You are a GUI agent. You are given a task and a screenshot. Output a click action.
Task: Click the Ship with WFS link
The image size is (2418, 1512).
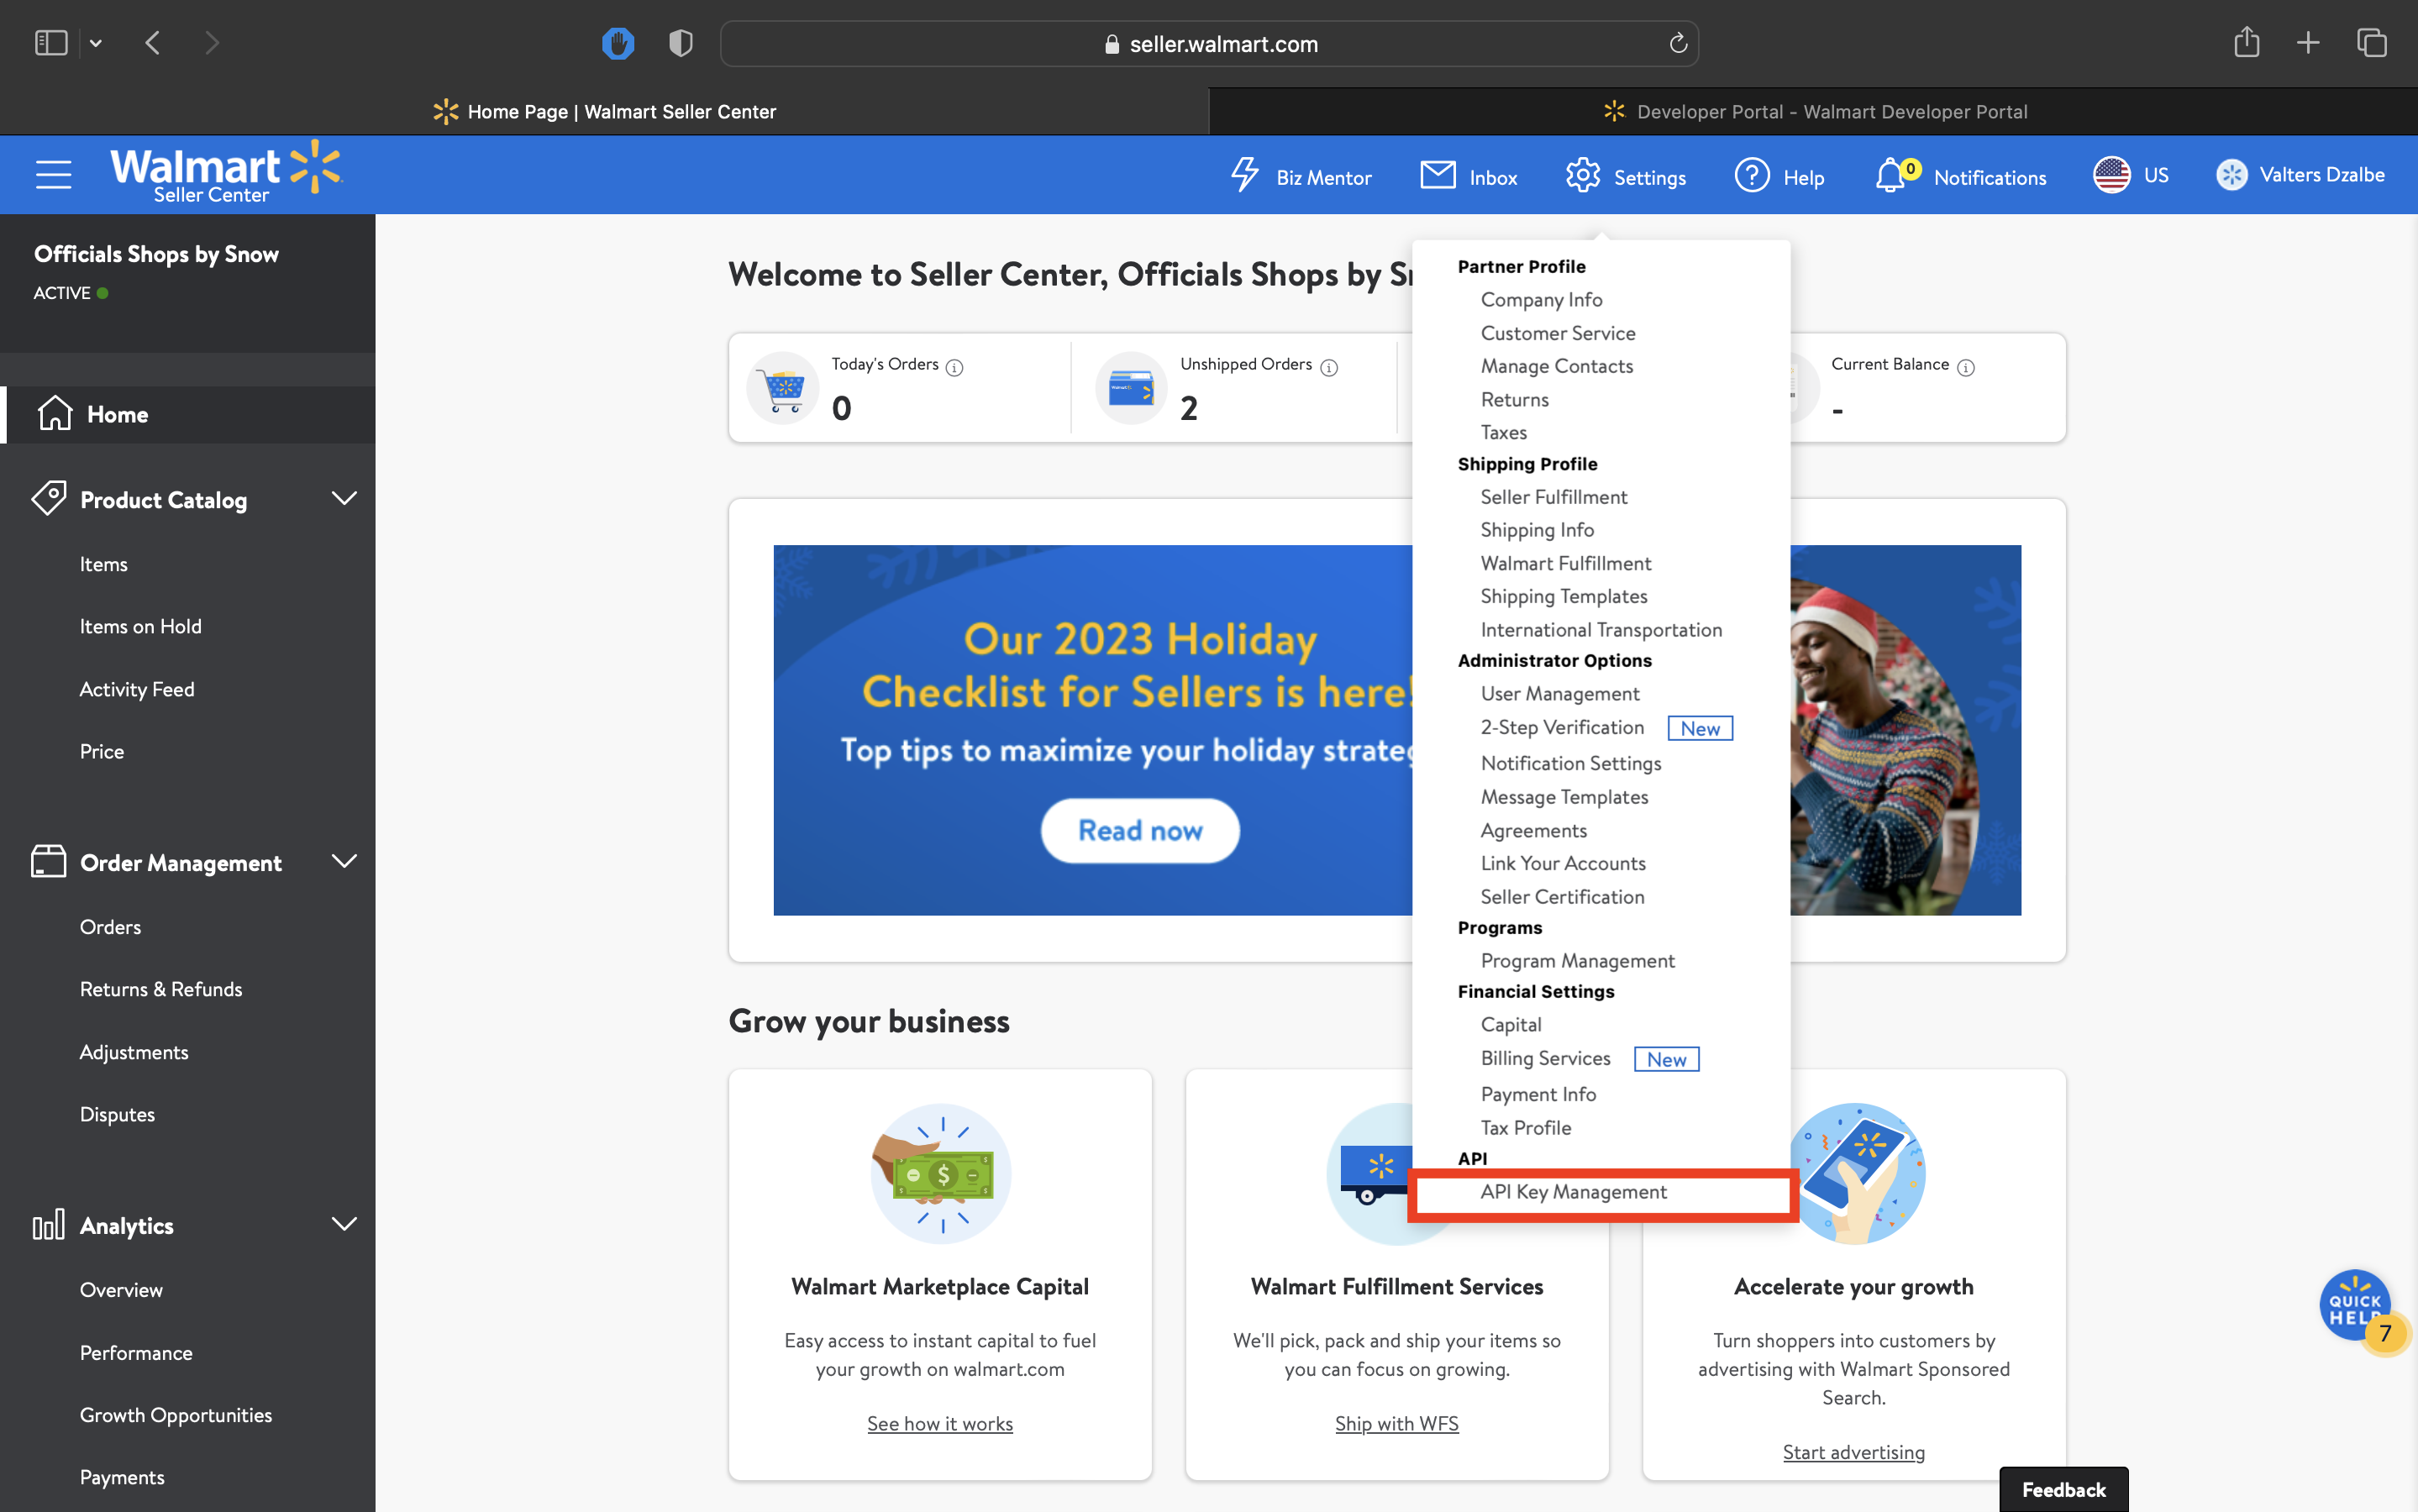click(x=1397, y=1423)
